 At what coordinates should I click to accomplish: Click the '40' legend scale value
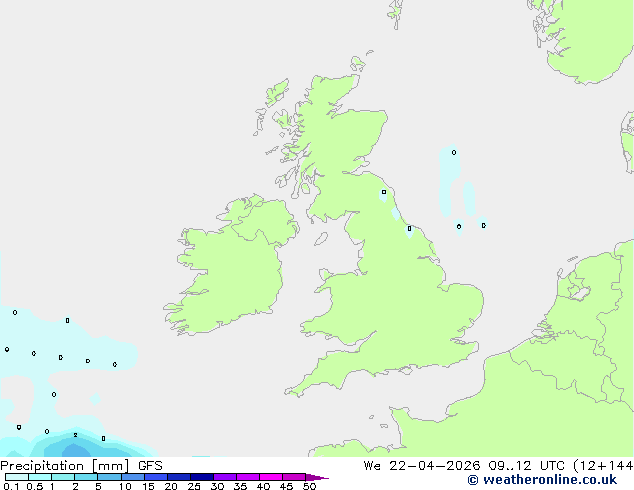tap(263, 486)
